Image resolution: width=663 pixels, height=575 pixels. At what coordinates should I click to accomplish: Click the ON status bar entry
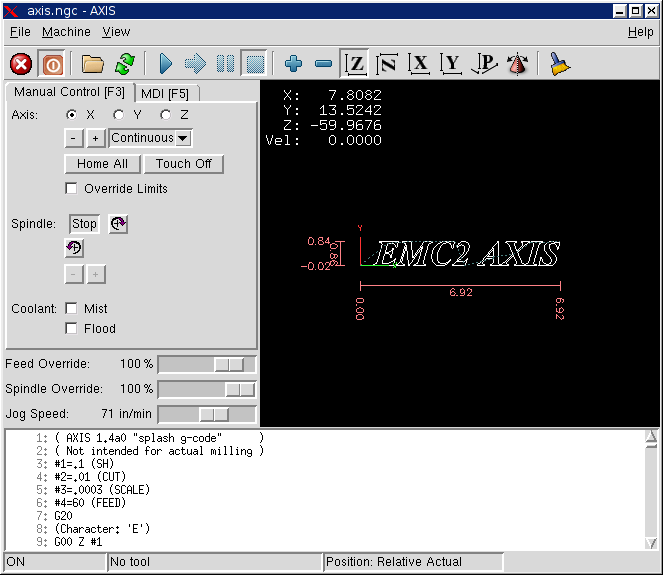pos(54,562)
